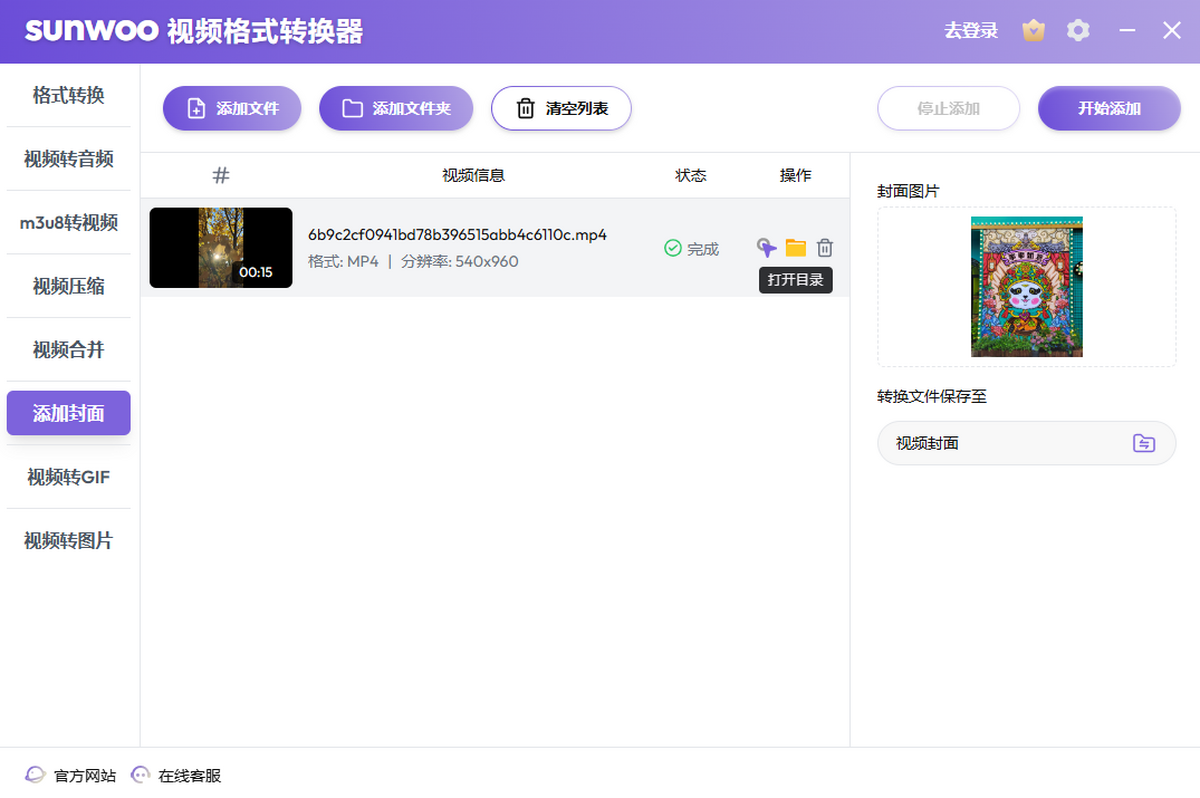1200x798 pixels.
Task: Click the disabled 停止添加 stop button
Action: pyautogui.click(x=948, y=108)
